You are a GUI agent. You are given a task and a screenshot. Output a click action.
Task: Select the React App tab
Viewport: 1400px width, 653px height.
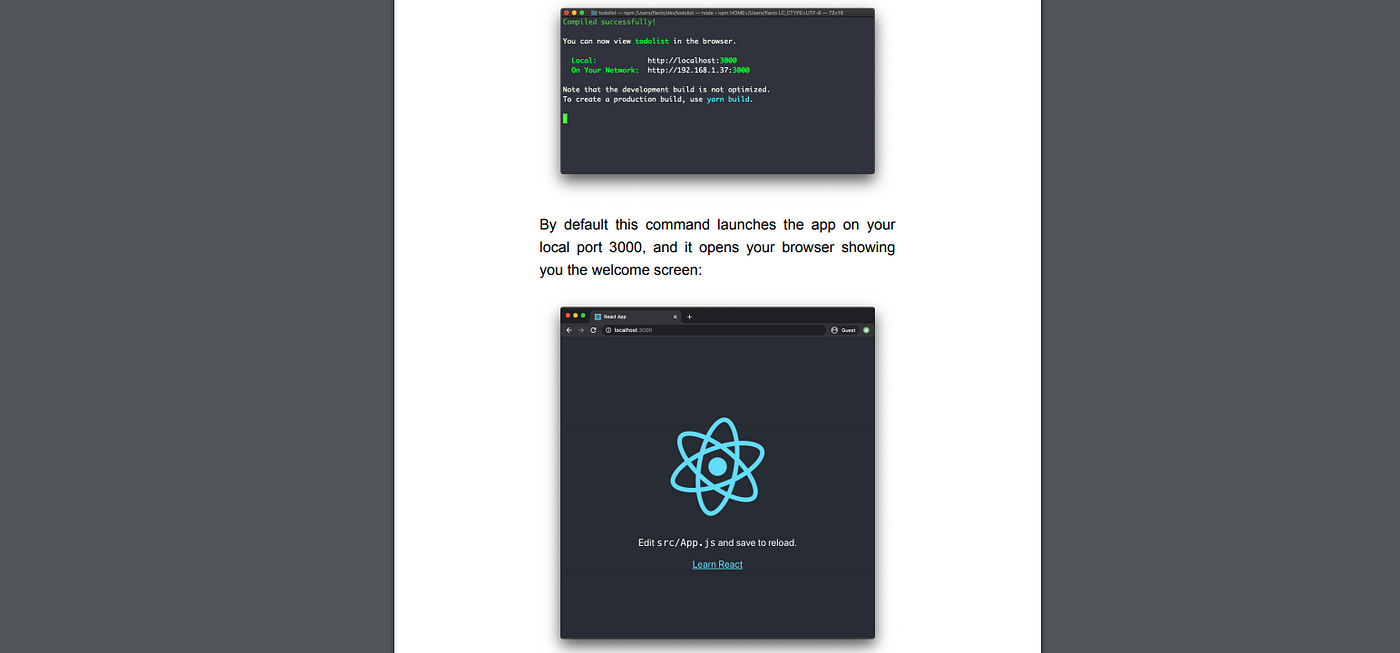(x=636, y=316)
